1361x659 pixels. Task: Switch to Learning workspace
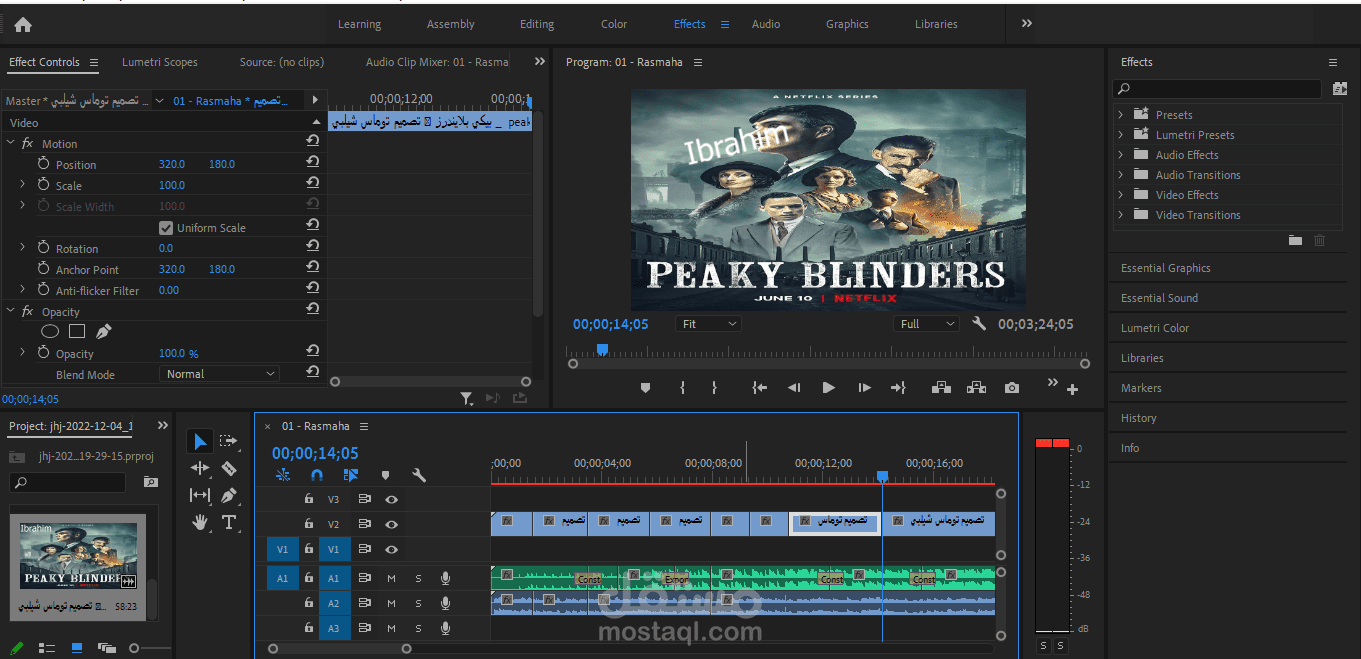(x=359, y=24)
